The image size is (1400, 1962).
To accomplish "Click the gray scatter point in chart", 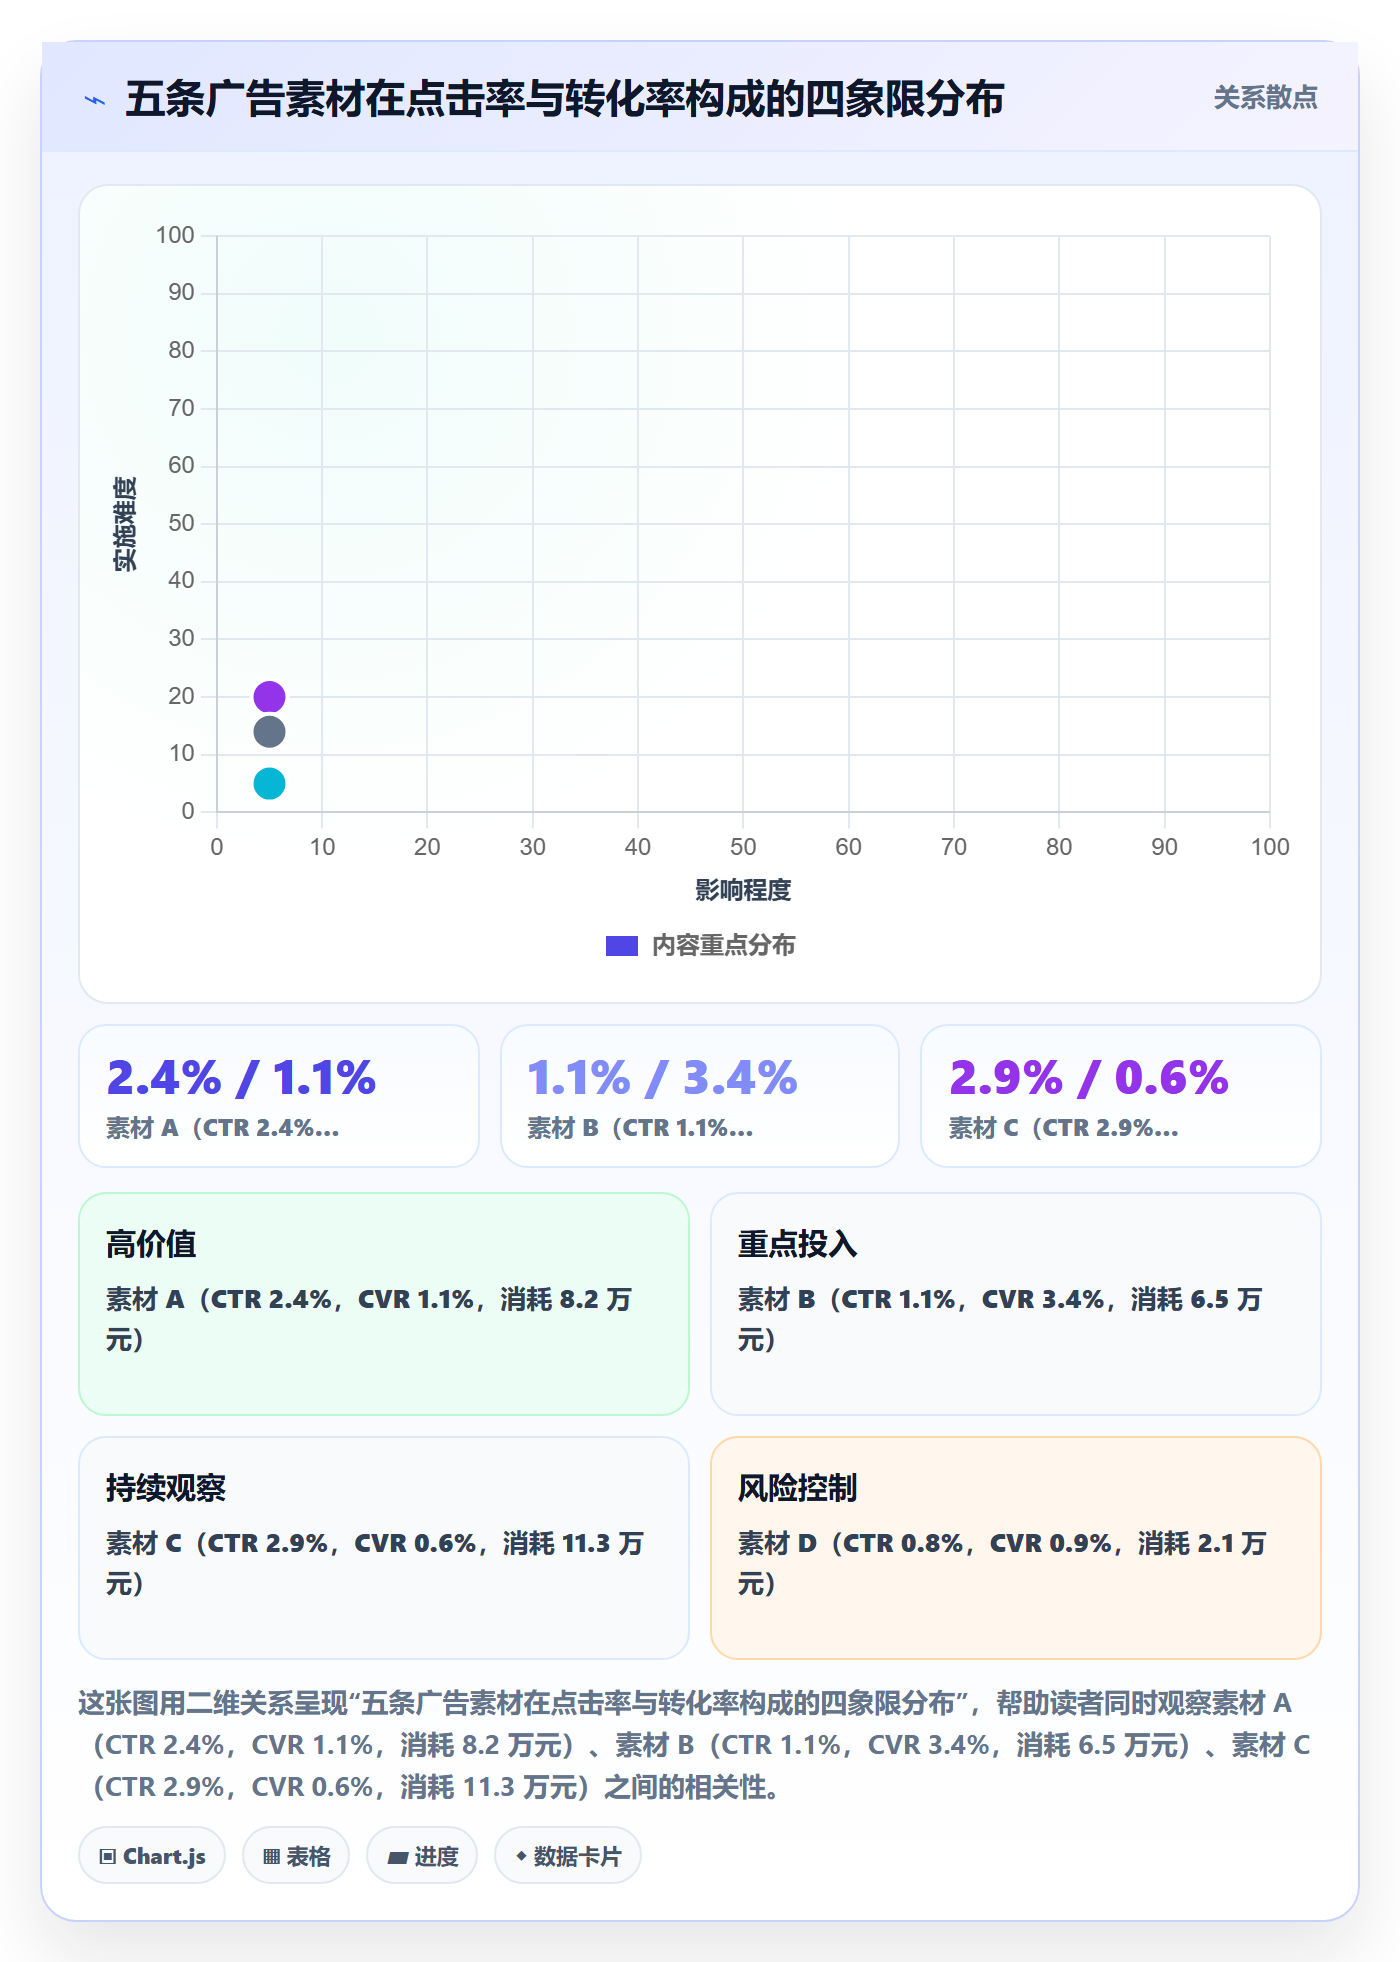I will [269, 732].
